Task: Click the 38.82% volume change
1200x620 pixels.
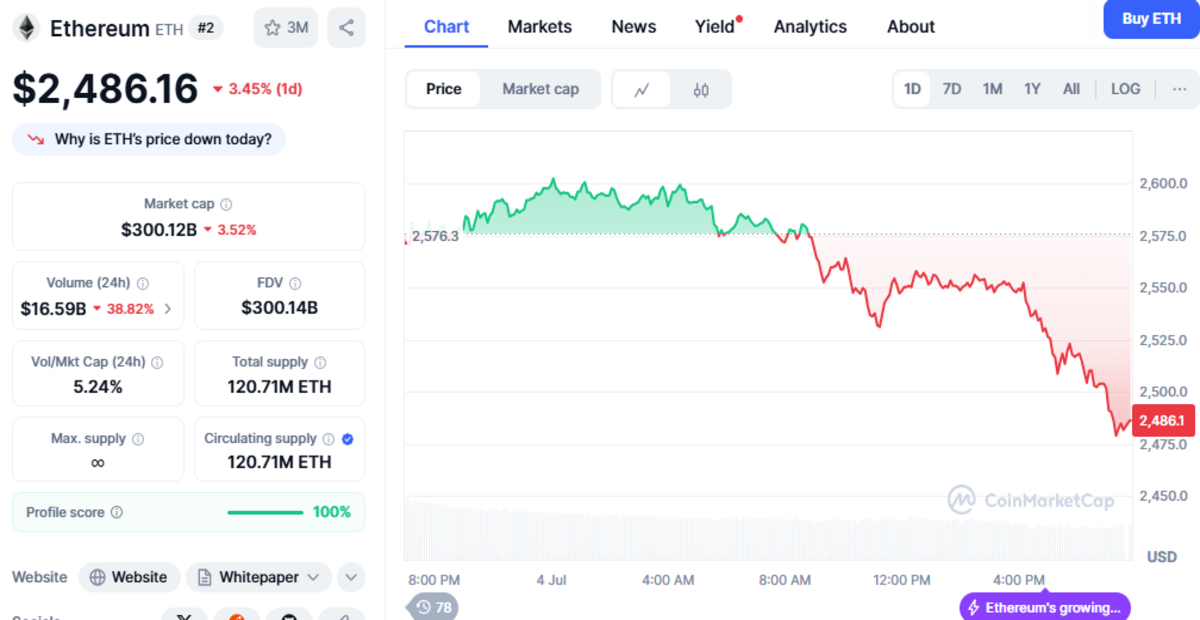Action: [x=129, y=309]
